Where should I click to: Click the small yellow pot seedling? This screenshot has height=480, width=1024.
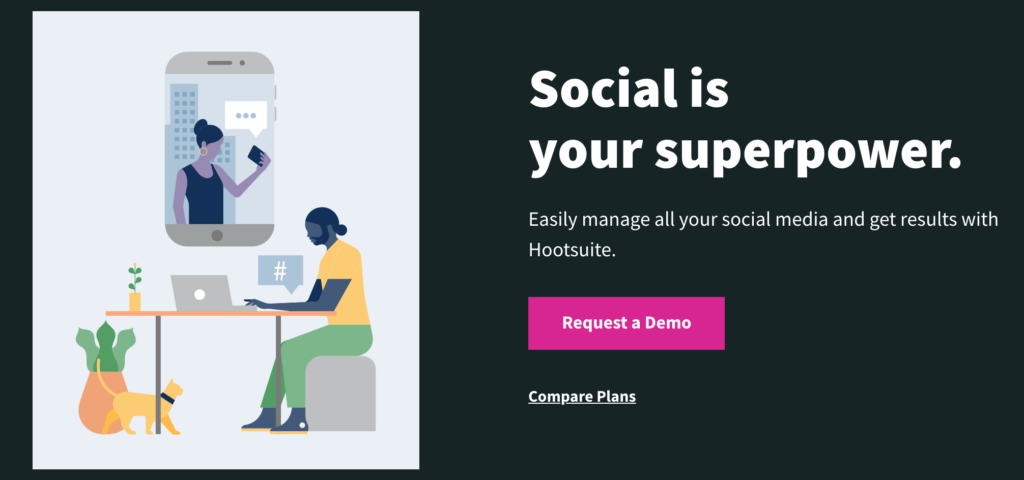pyautogui.click(x=135, y=287)
